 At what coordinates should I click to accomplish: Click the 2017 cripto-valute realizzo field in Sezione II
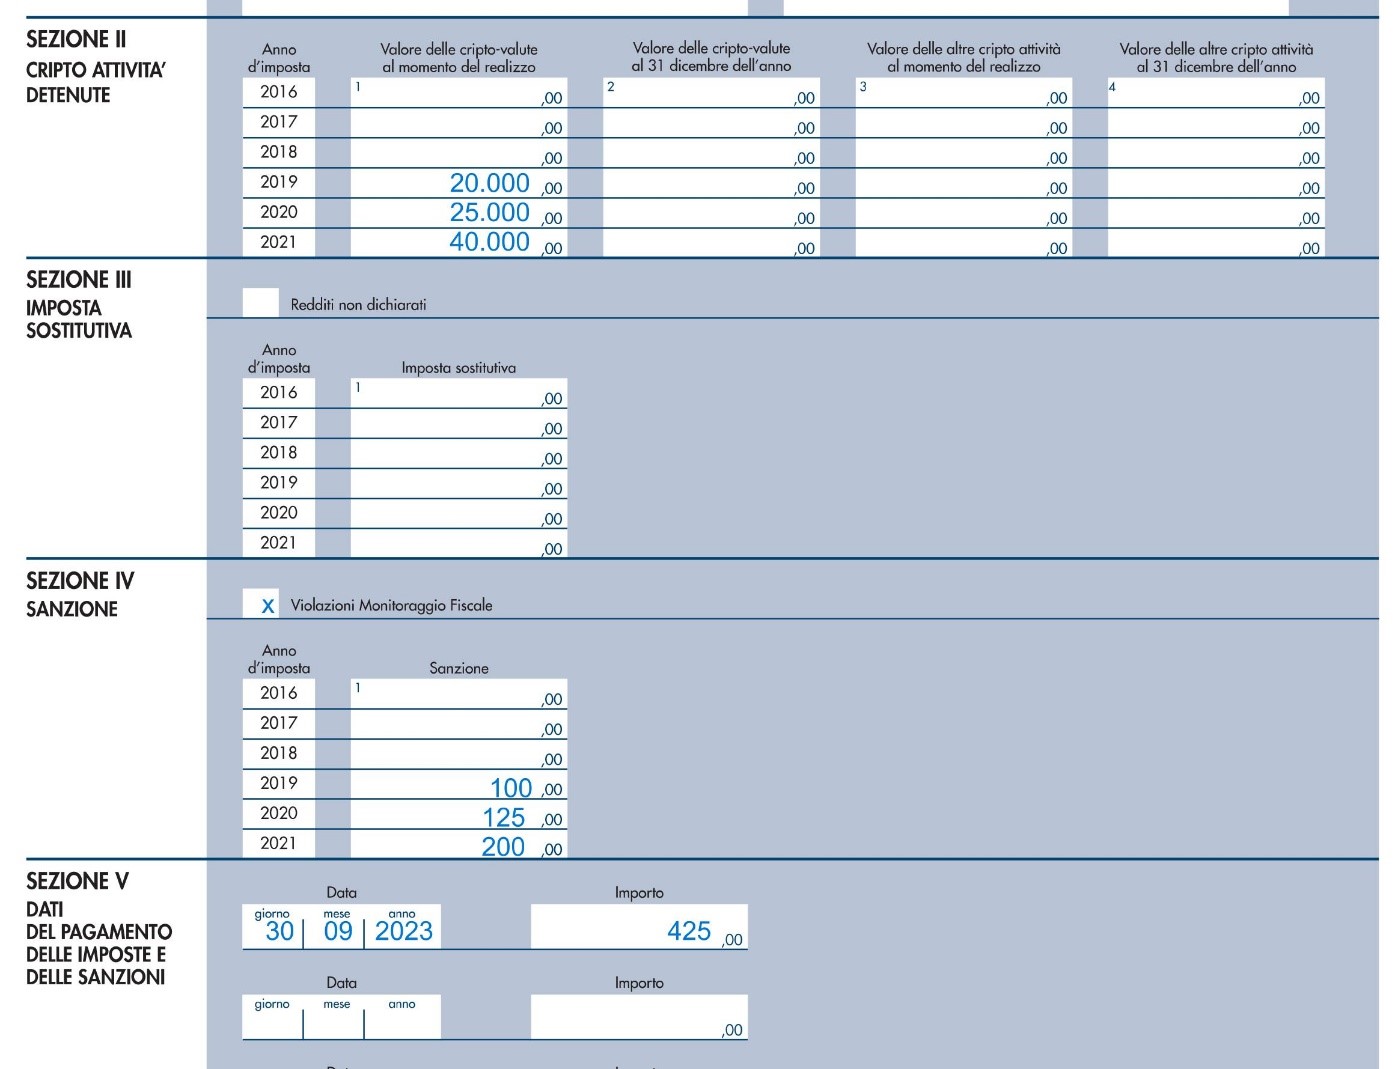459,123
